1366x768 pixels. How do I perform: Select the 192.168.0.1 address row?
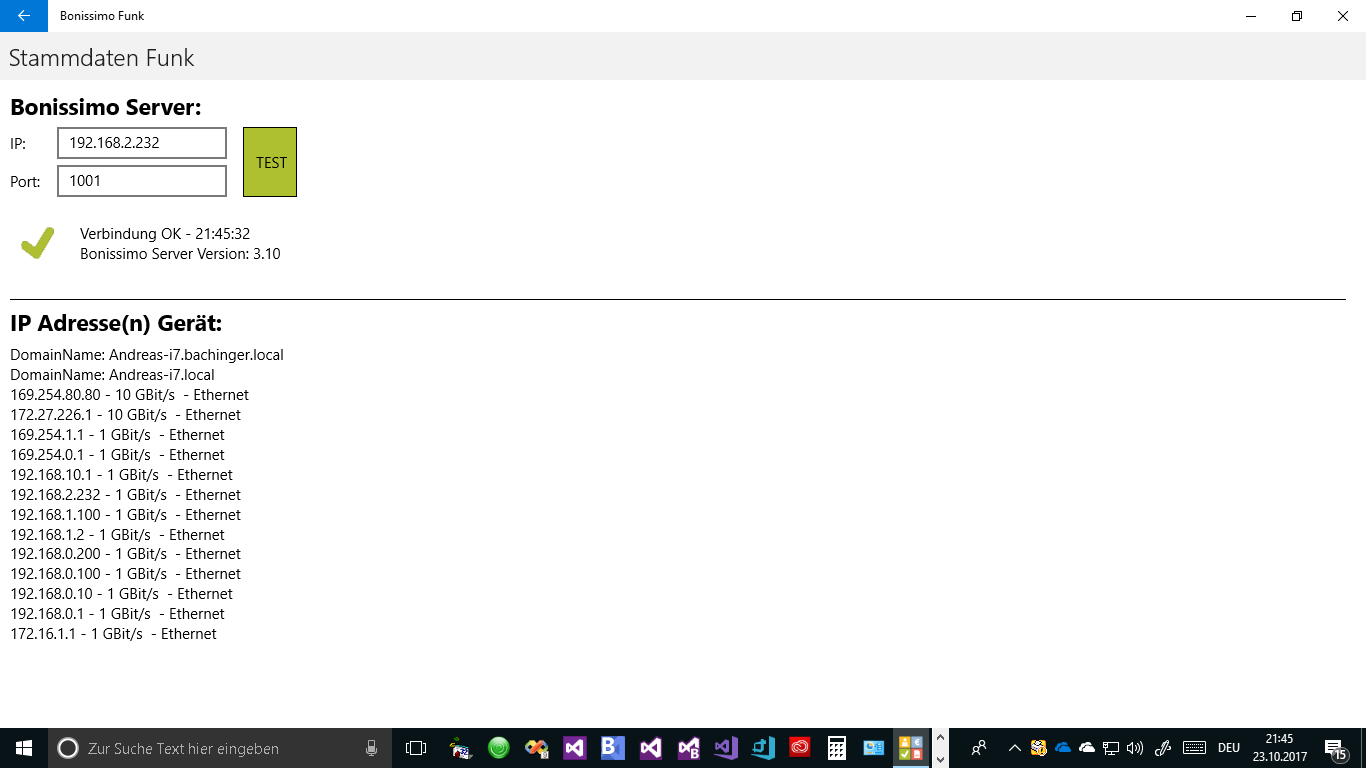click(117, 614)
